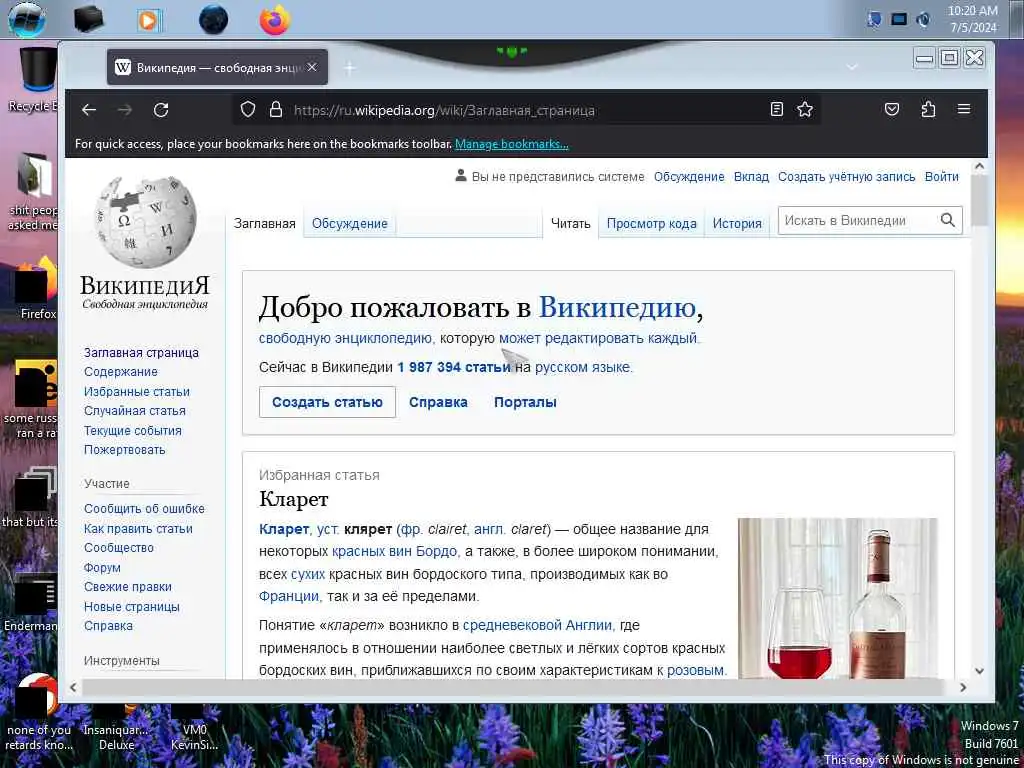
Task: Click the vertical scrollbar up arrow
Action: (979, 166)
